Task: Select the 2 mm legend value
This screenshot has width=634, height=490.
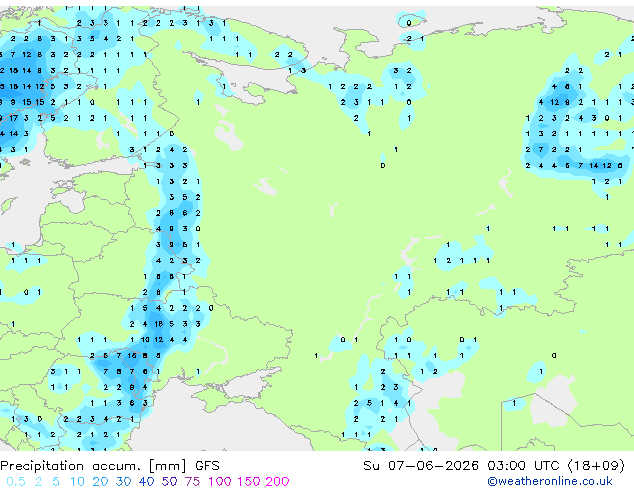Action: [38, 482]
